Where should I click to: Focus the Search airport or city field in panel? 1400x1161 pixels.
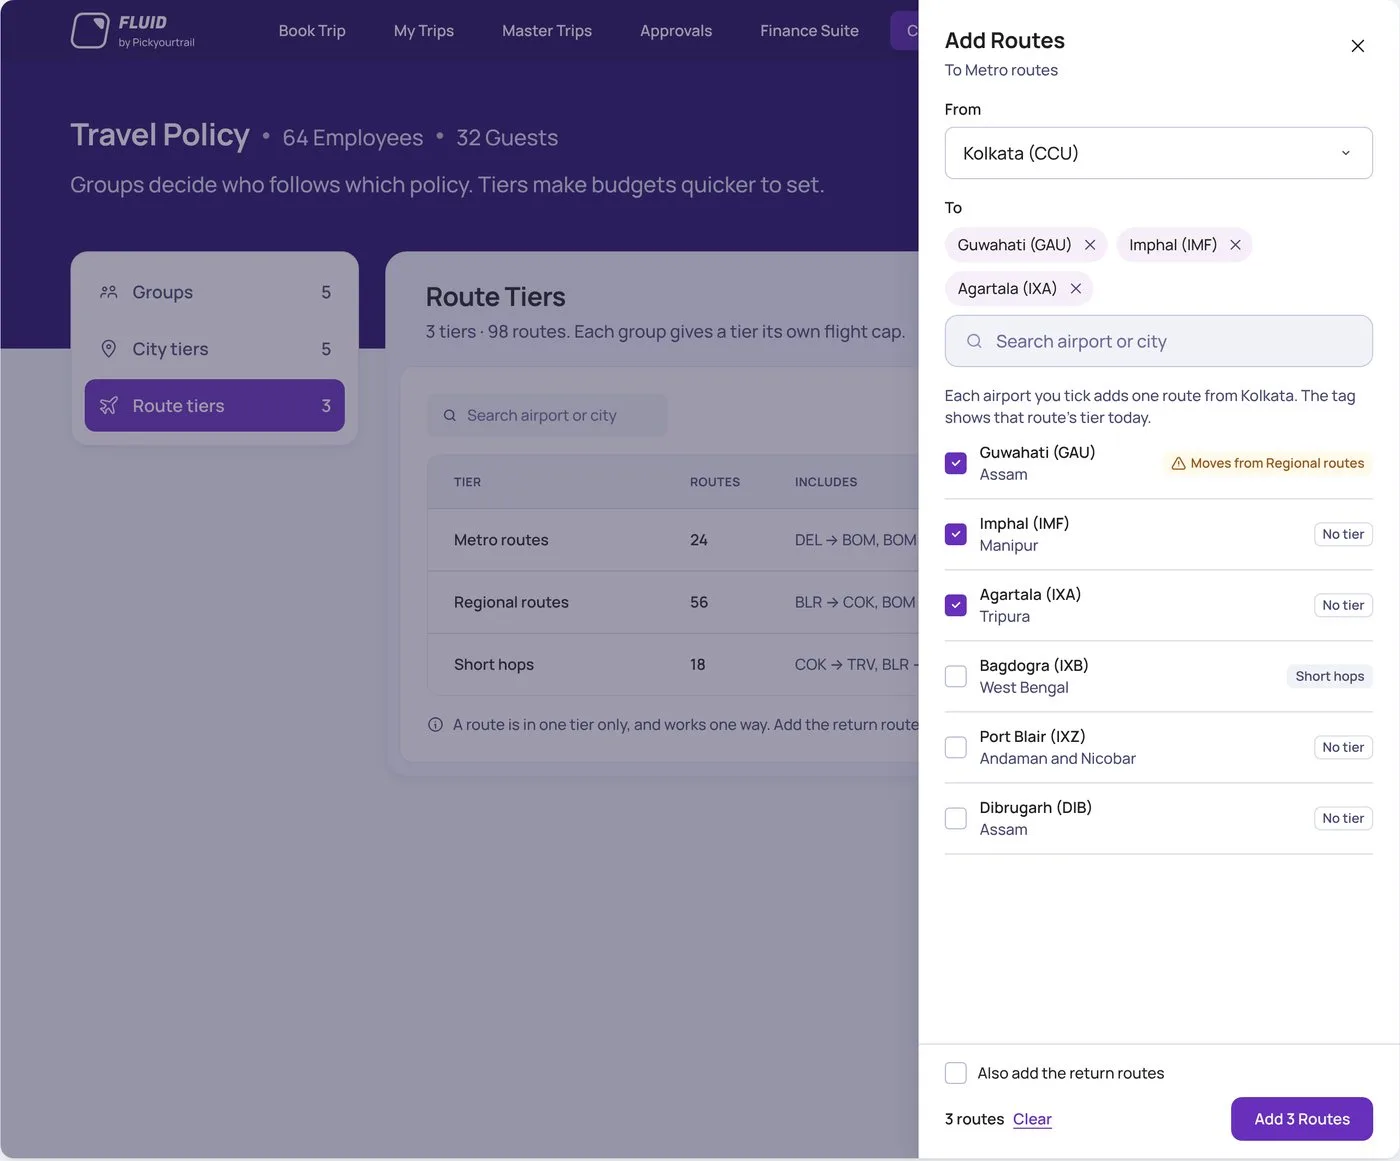[x=1158, y=342]
